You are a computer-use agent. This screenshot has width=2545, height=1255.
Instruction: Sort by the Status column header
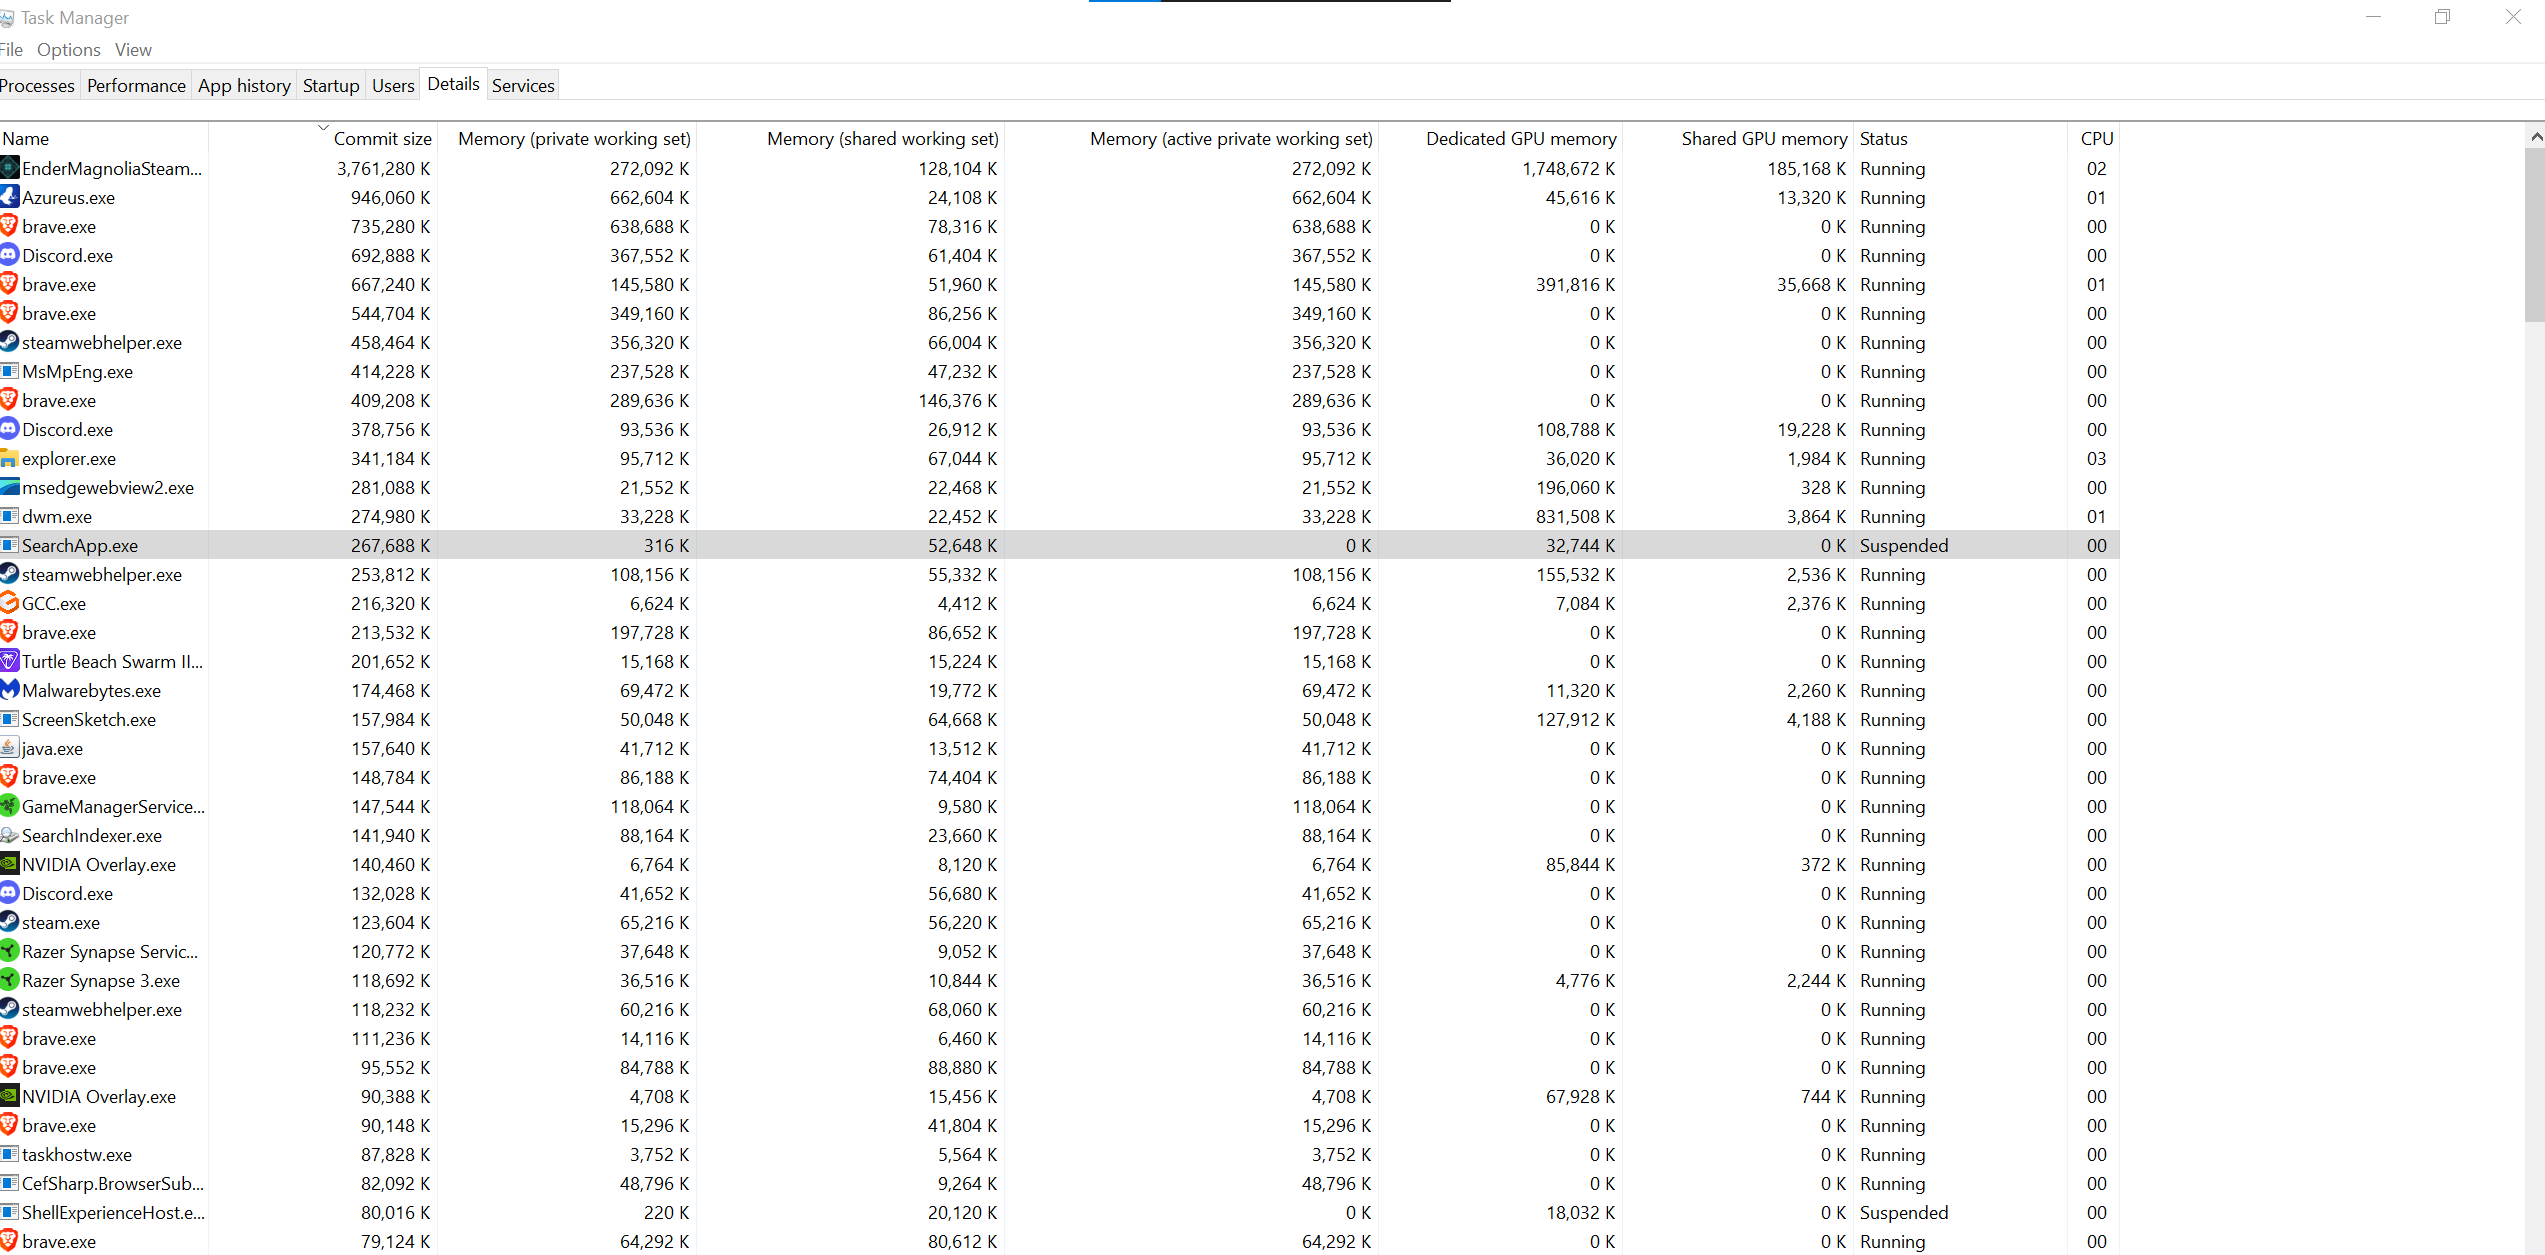[1960, 139]
